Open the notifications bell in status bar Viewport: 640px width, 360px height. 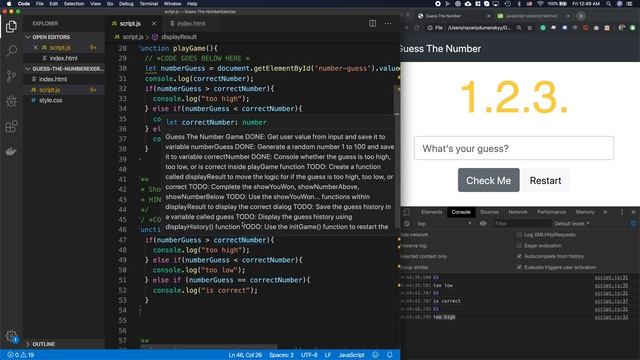click(389, 355)
